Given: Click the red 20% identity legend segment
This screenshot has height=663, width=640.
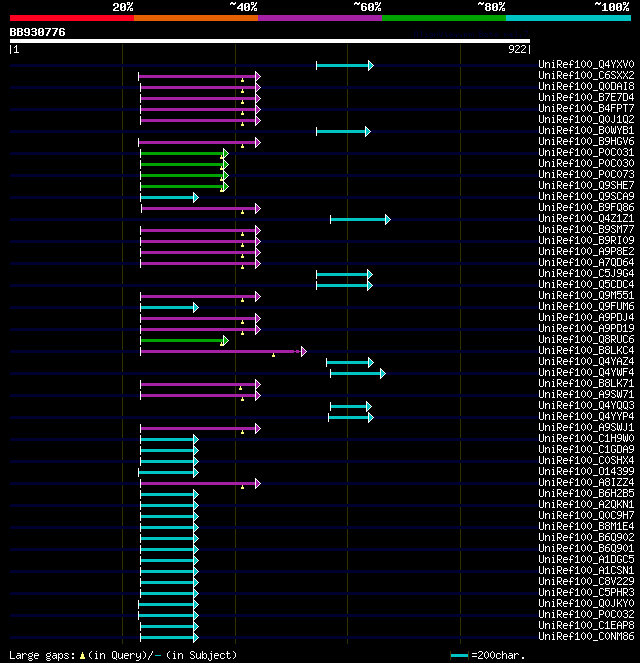Looking at the screenshot, I should pos(72,18).
